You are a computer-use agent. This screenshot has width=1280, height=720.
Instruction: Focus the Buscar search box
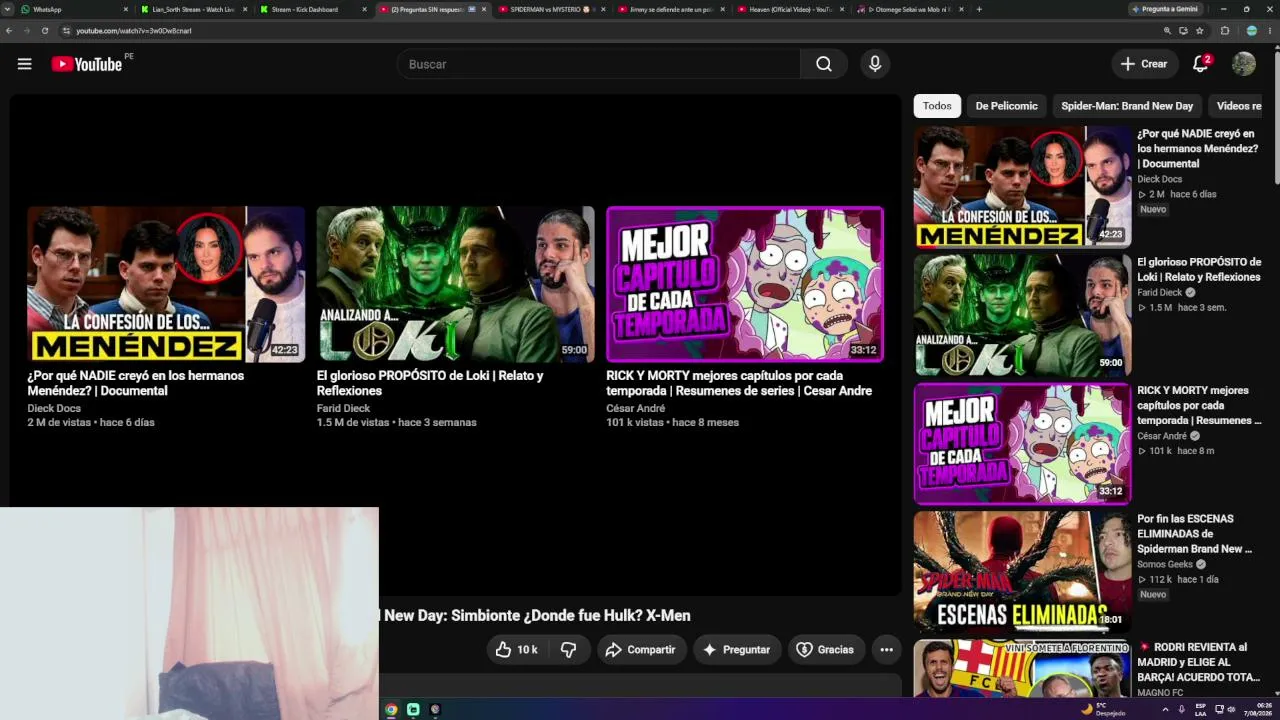coord(598,64)
